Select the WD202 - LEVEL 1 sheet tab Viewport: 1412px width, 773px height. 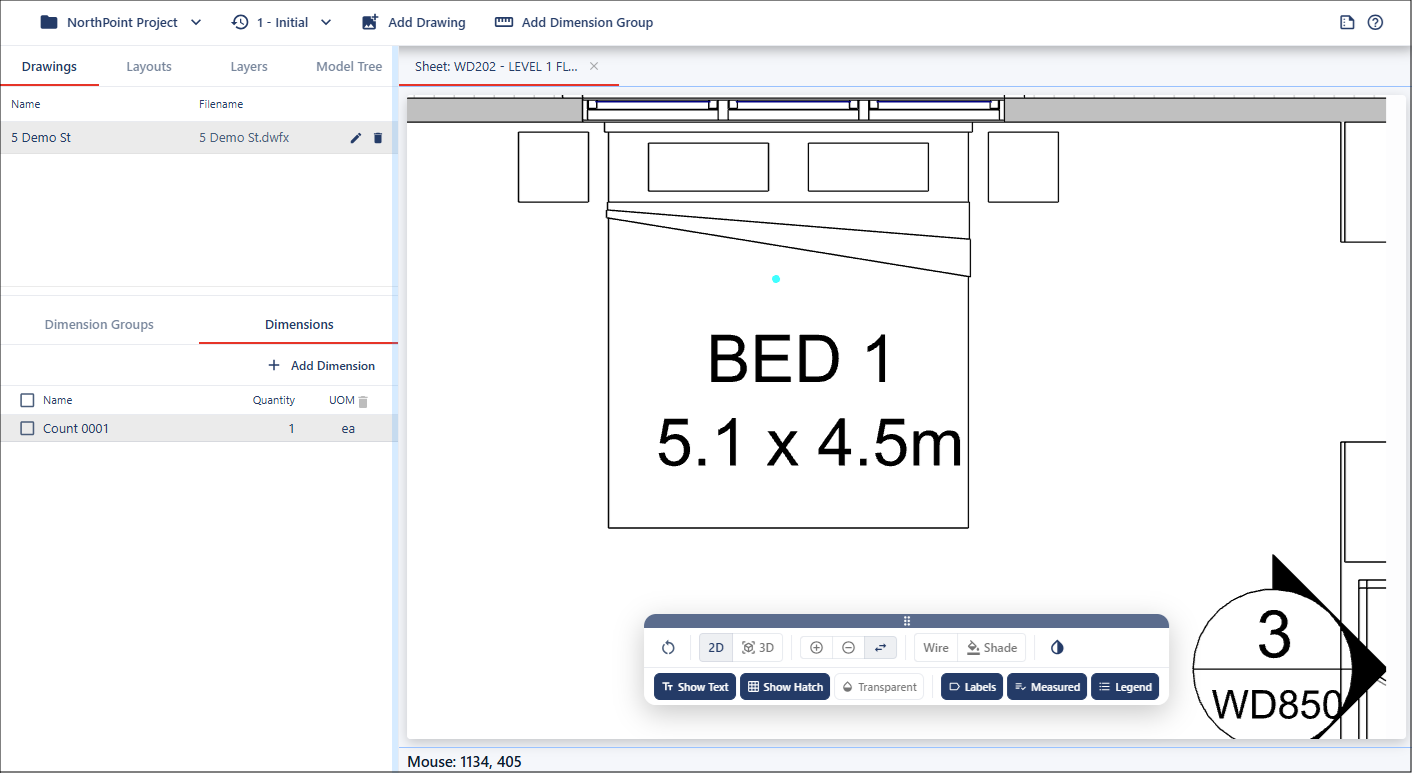pos(496,66)
